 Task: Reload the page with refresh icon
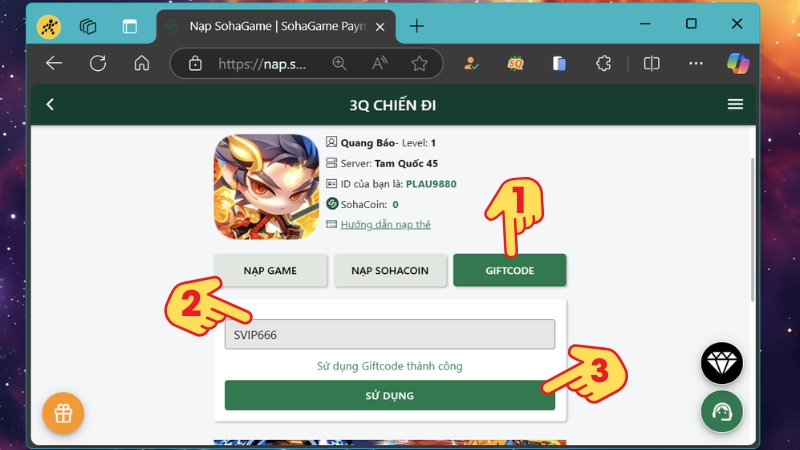[x=98, y=63]
